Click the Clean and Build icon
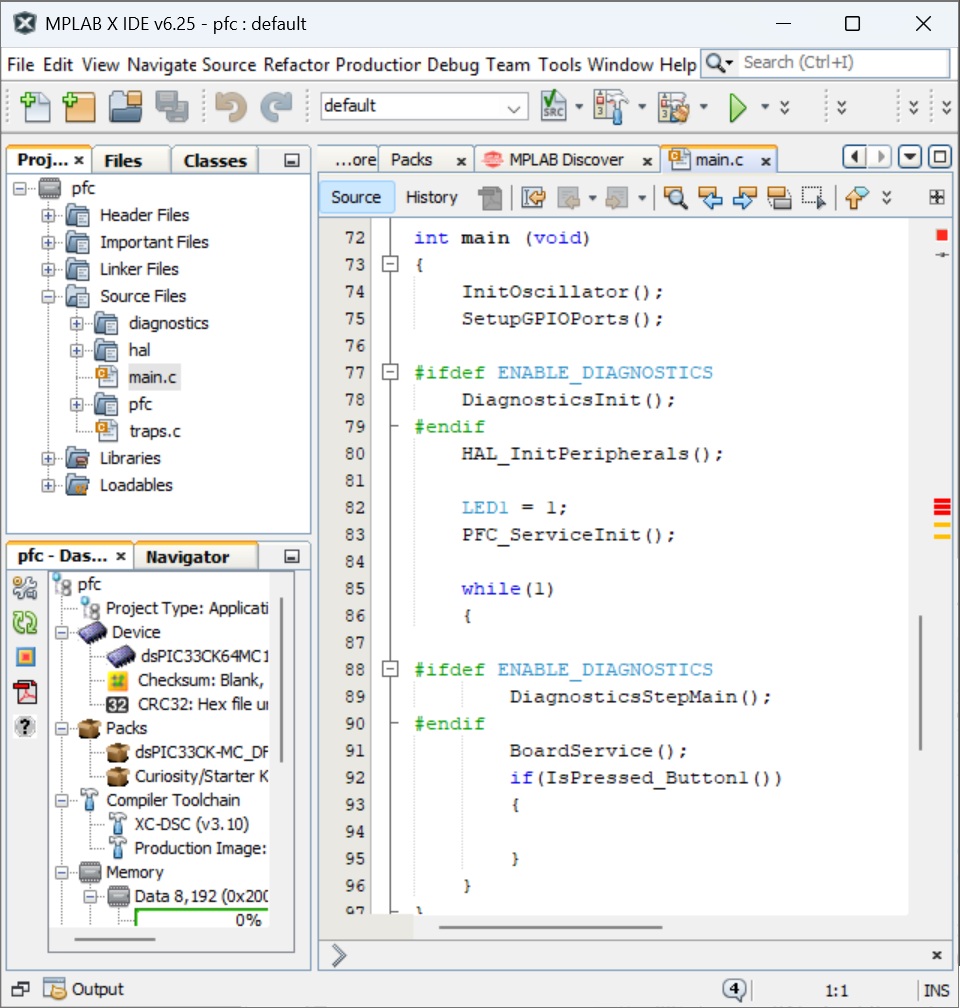This screenshot has width=960, height=1008. coord(673,106)
